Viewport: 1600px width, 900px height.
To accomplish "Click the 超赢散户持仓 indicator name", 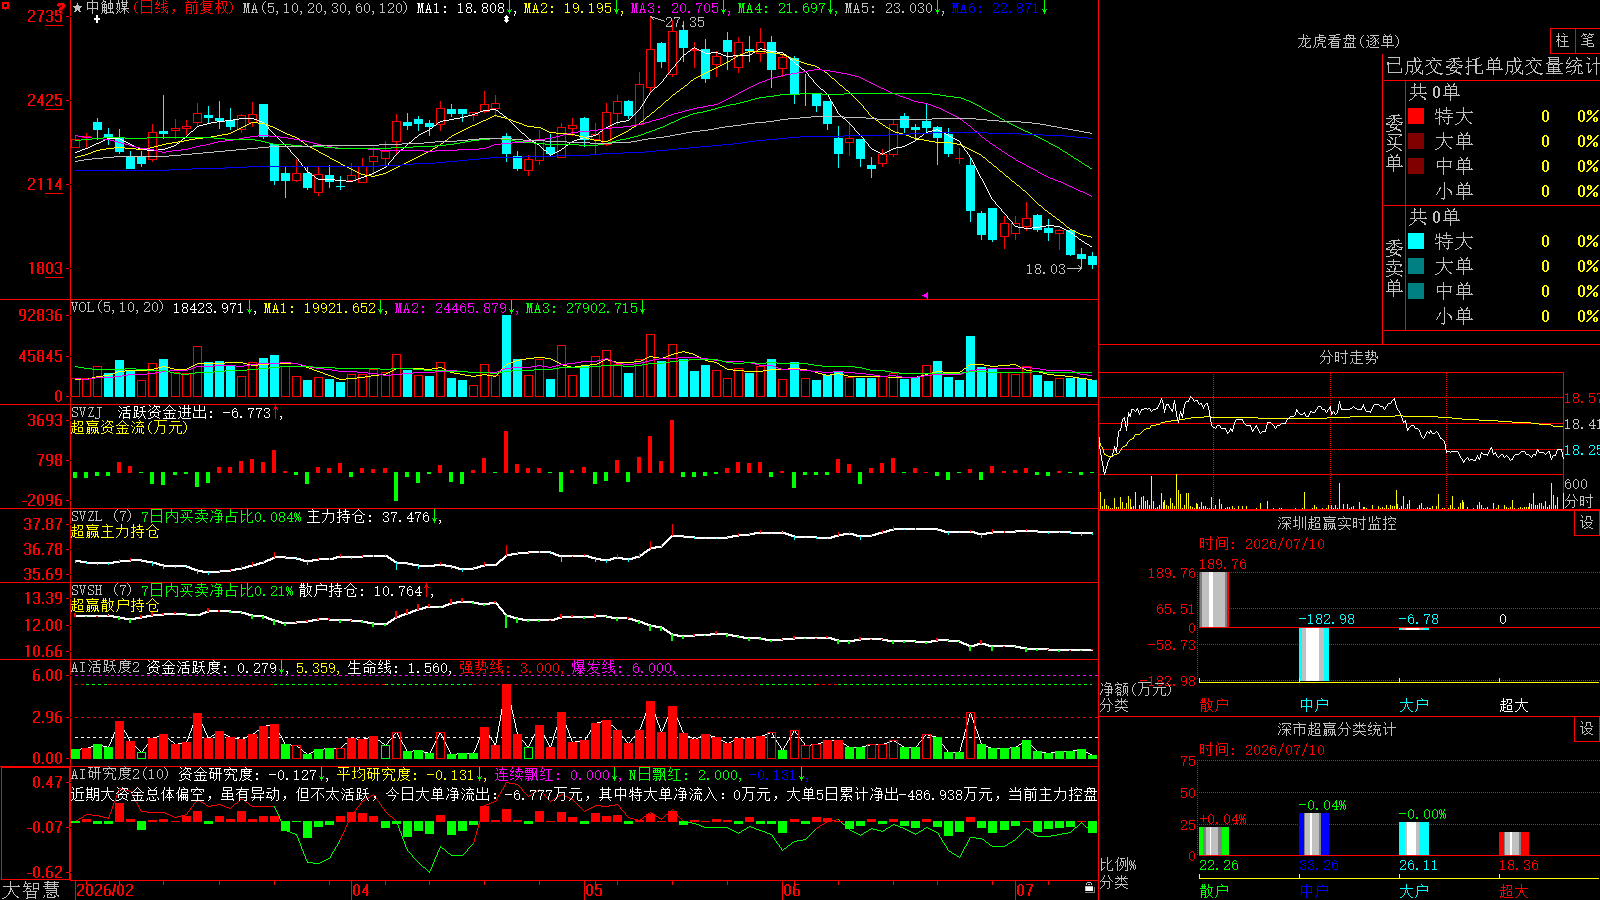I will [x=115, y=605].
